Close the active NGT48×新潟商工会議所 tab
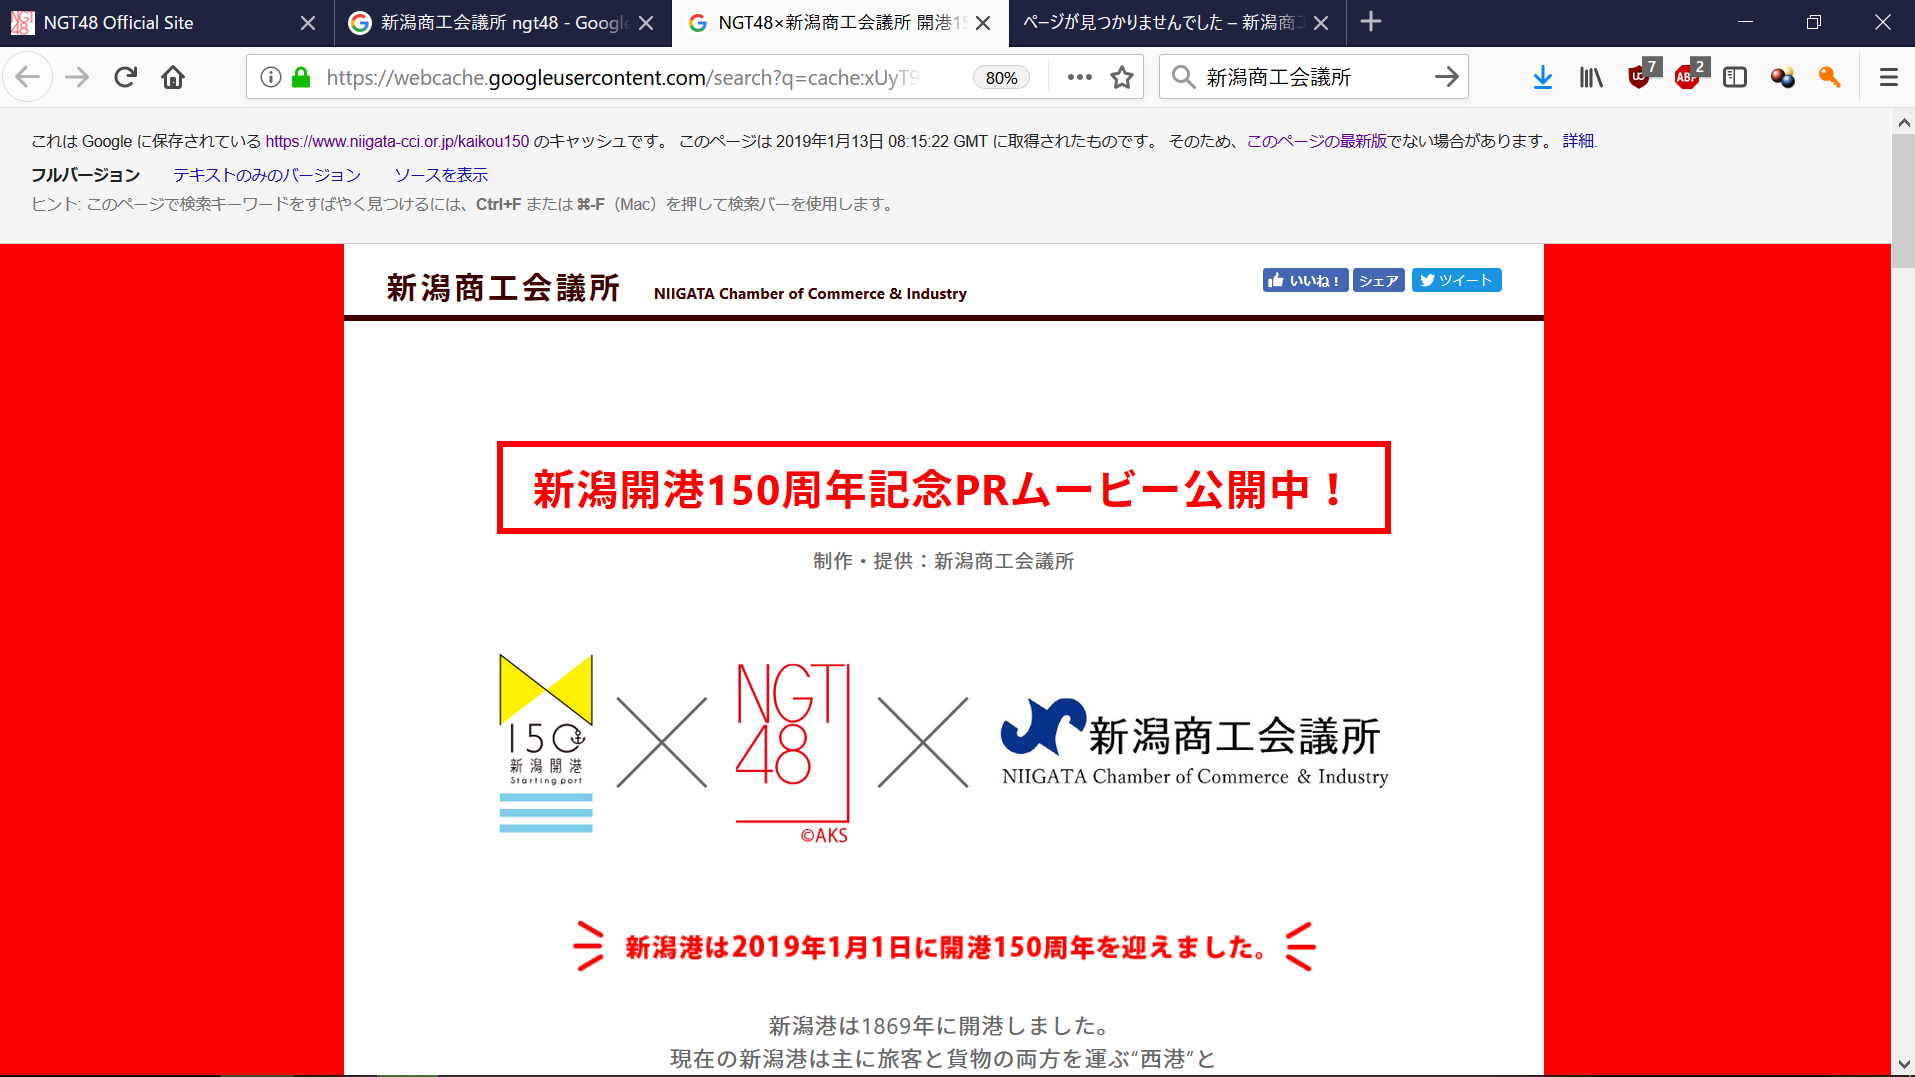Viewport: 1915px width, 1077px height. (x=983, y=22)
